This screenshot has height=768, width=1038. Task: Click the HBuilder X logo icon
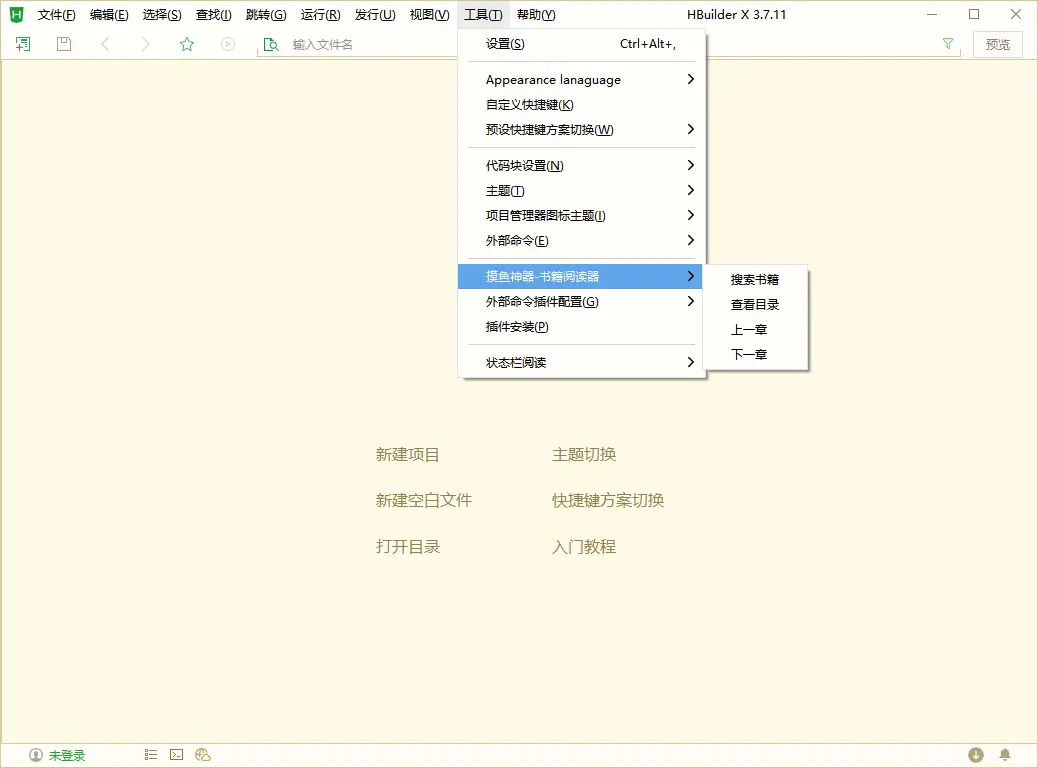16,14
